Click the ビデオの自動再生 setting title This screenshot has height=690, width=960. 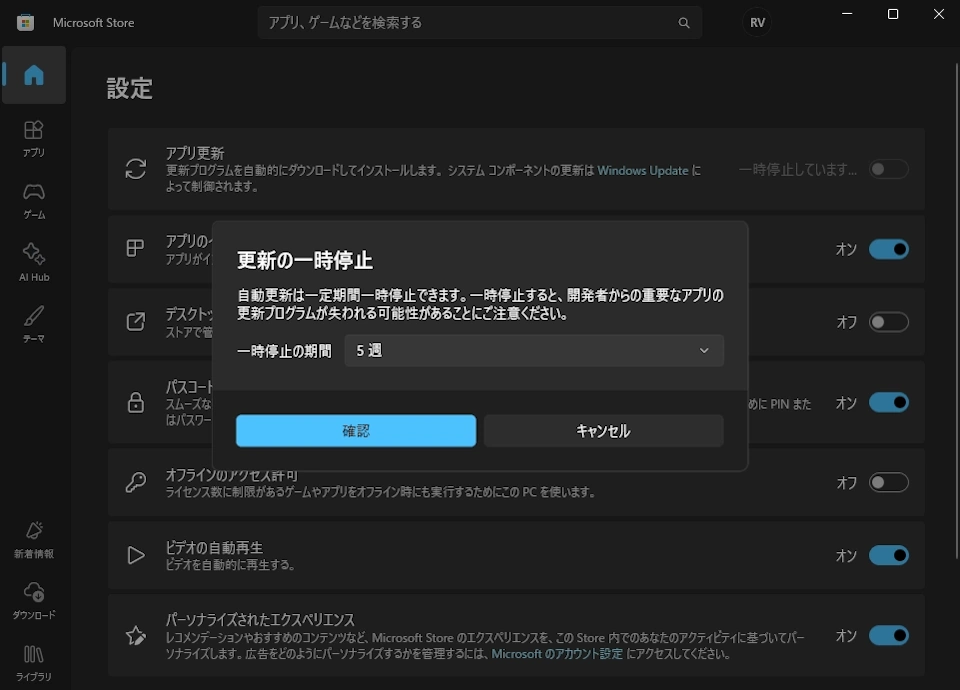click(214, 547)
